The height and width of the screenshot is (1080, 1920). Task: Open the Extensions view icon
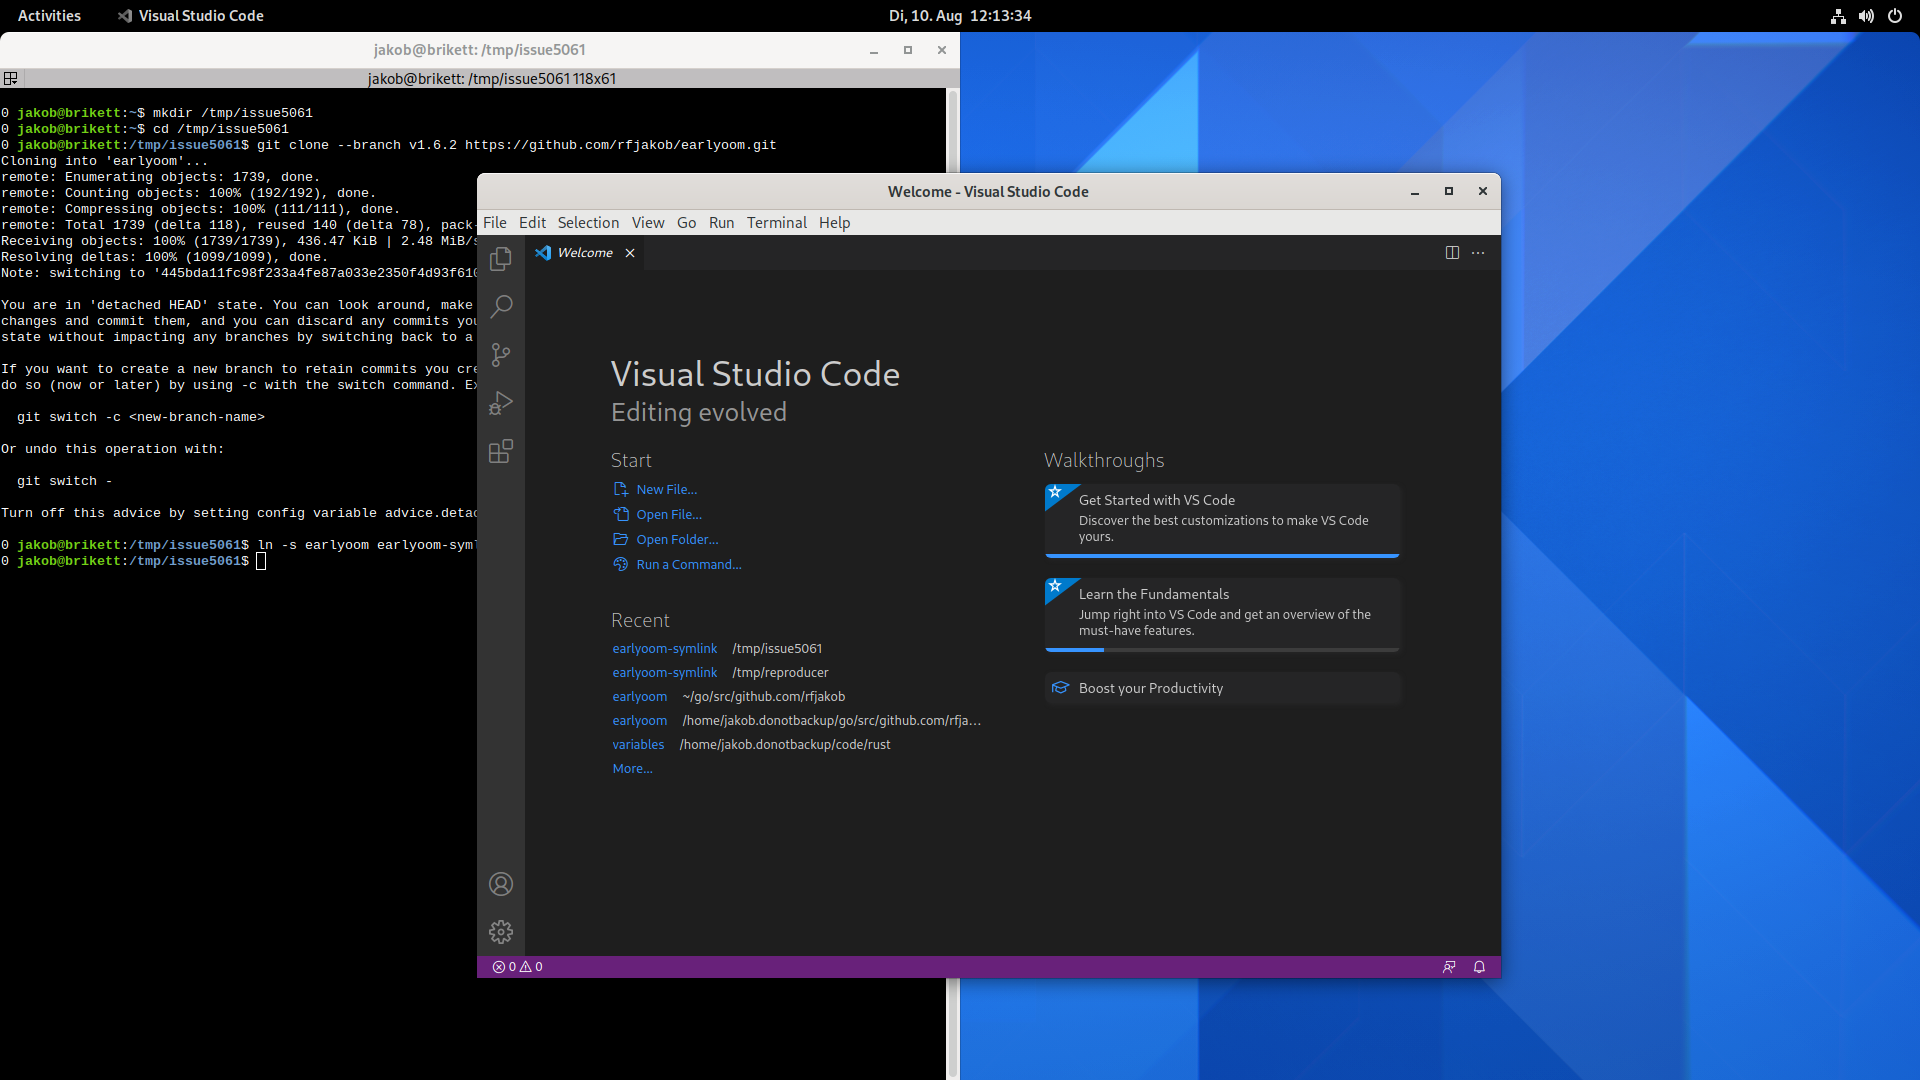coord(501,451)
